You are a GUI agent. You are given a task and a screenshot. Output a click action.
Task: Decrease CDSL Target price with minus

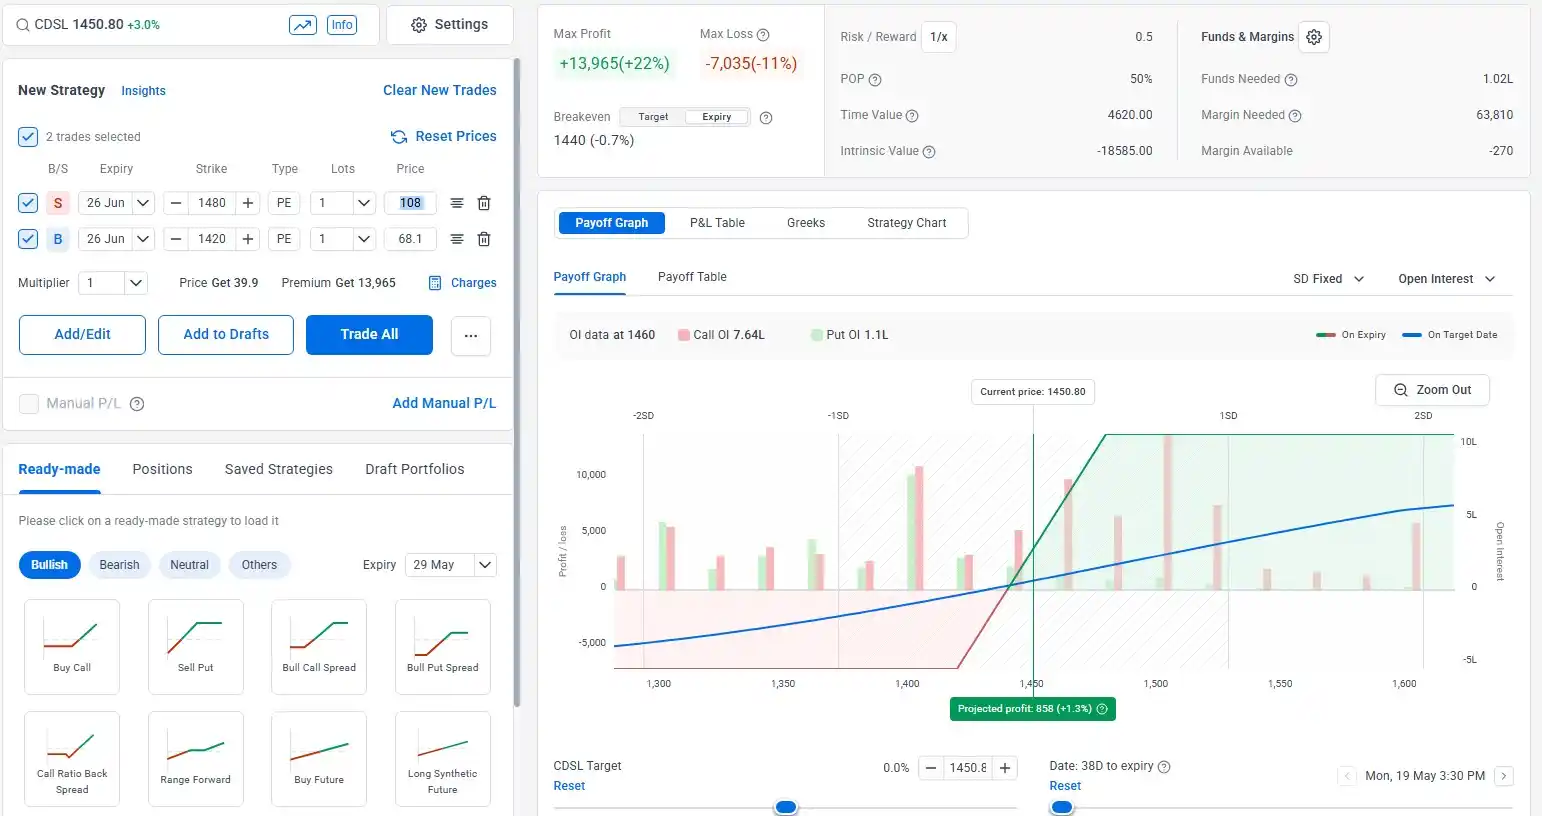pos(931,768)
